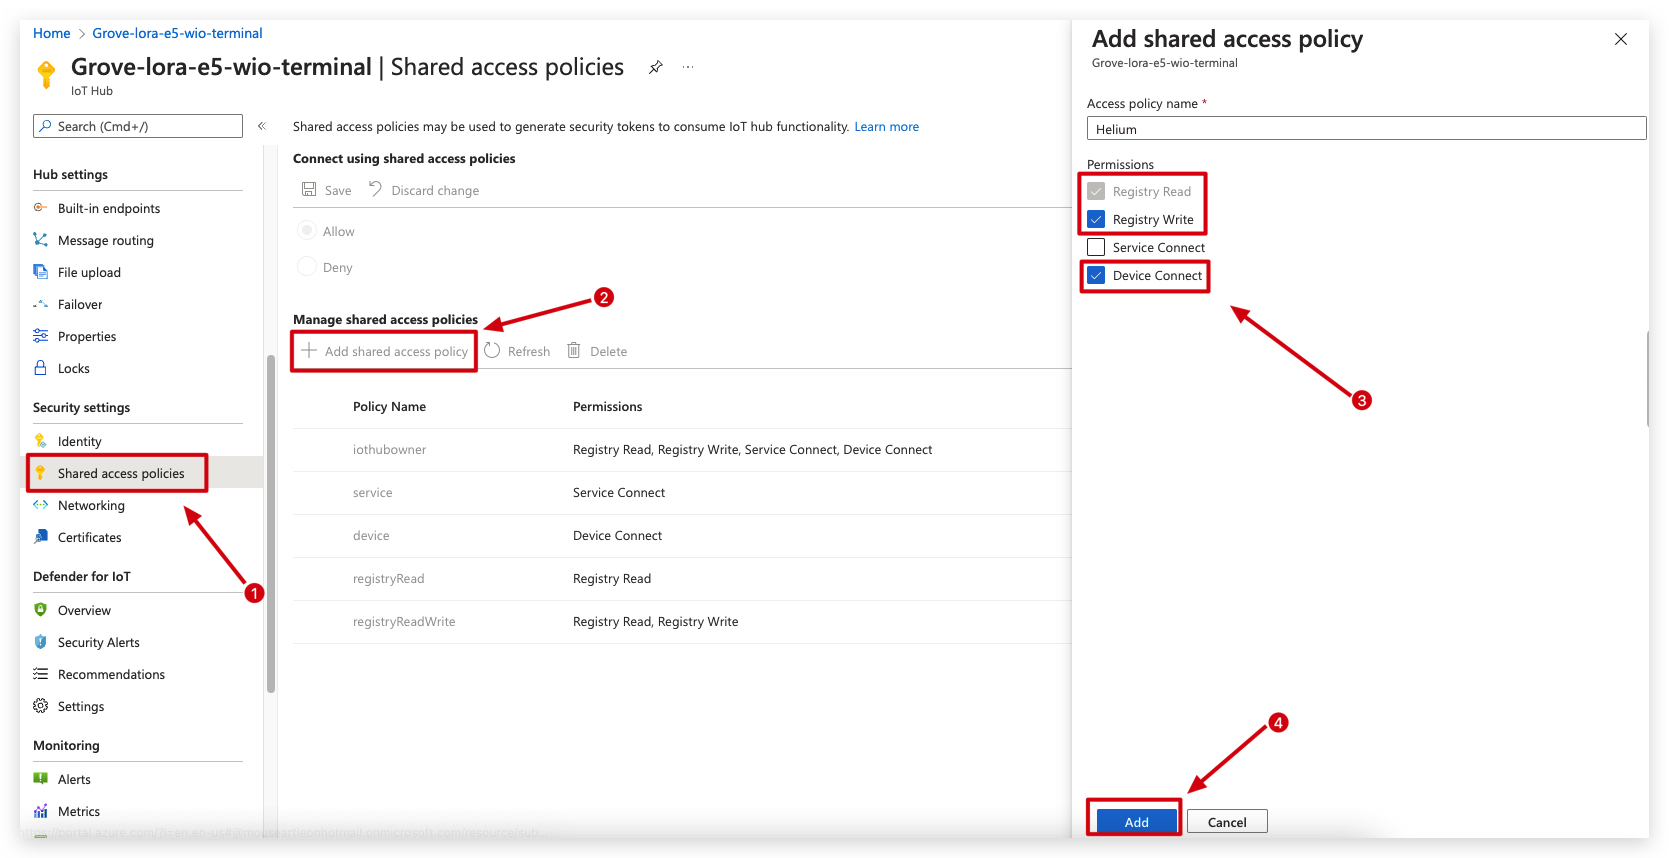Uncheck the Registry Write checkbox

1096,219
